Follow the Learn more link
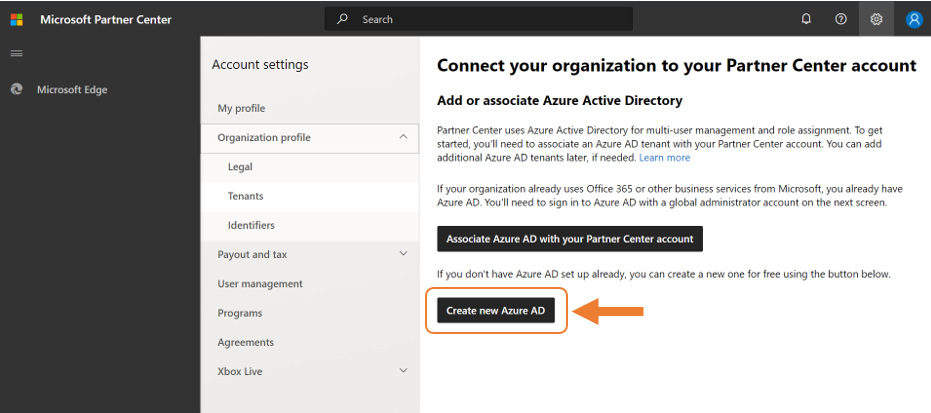 click(664, 158)
